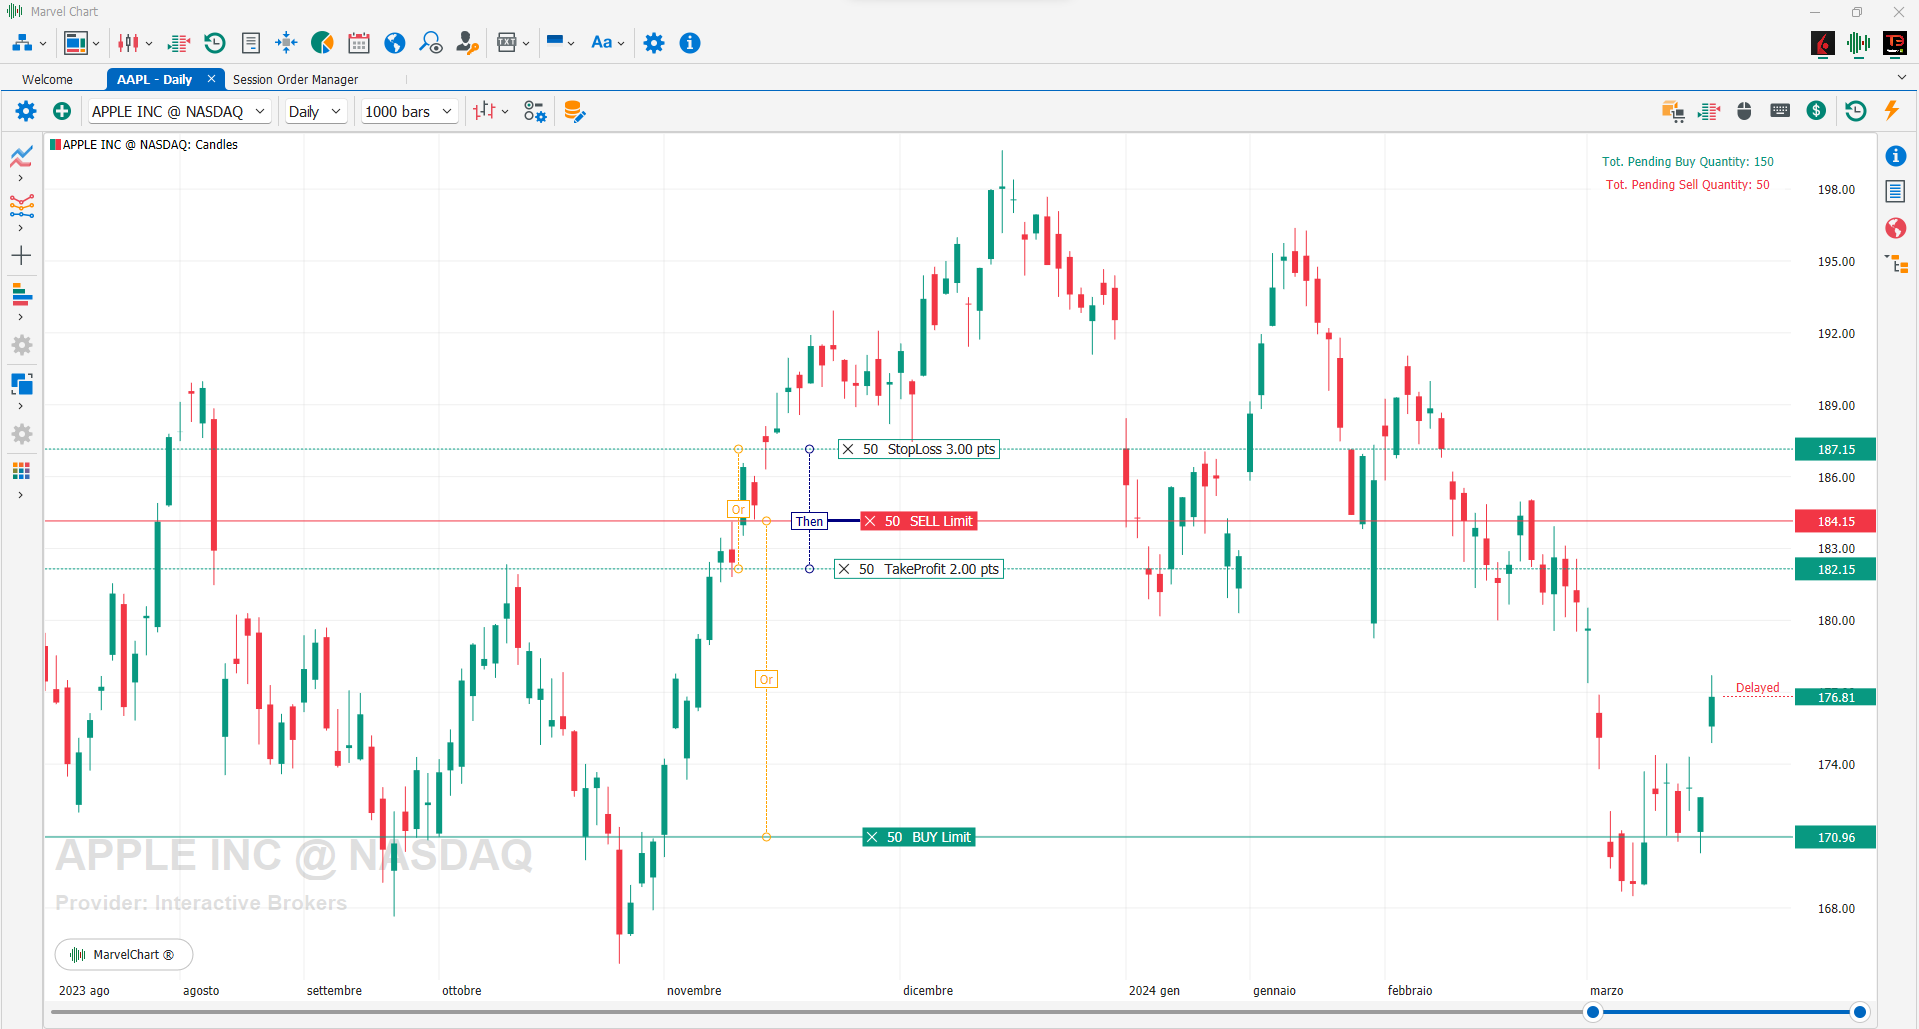
Task: Close the AAPL - Daily tab
Action: coord(211,78)
